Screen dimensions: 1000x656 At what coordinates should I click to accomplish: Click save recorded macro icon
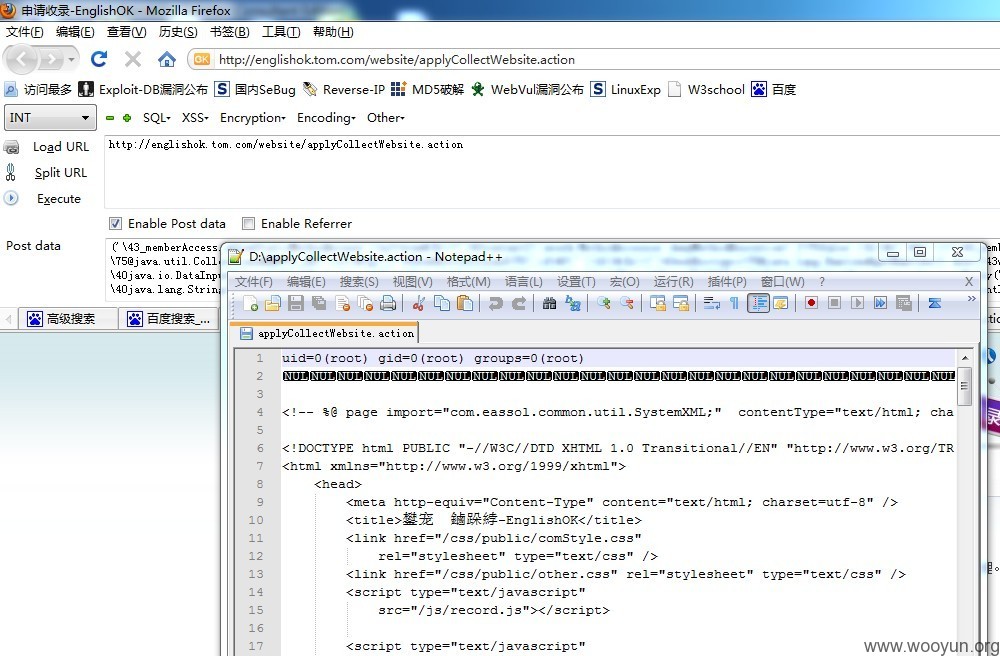click(904, 303)
